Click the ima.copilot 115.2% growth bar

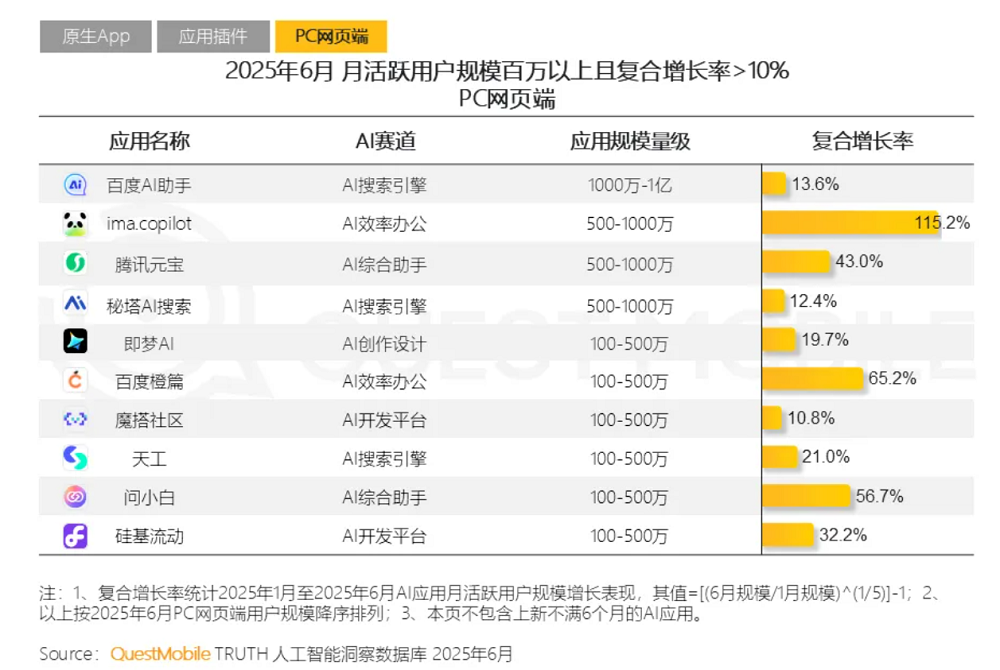pos(850,223)
